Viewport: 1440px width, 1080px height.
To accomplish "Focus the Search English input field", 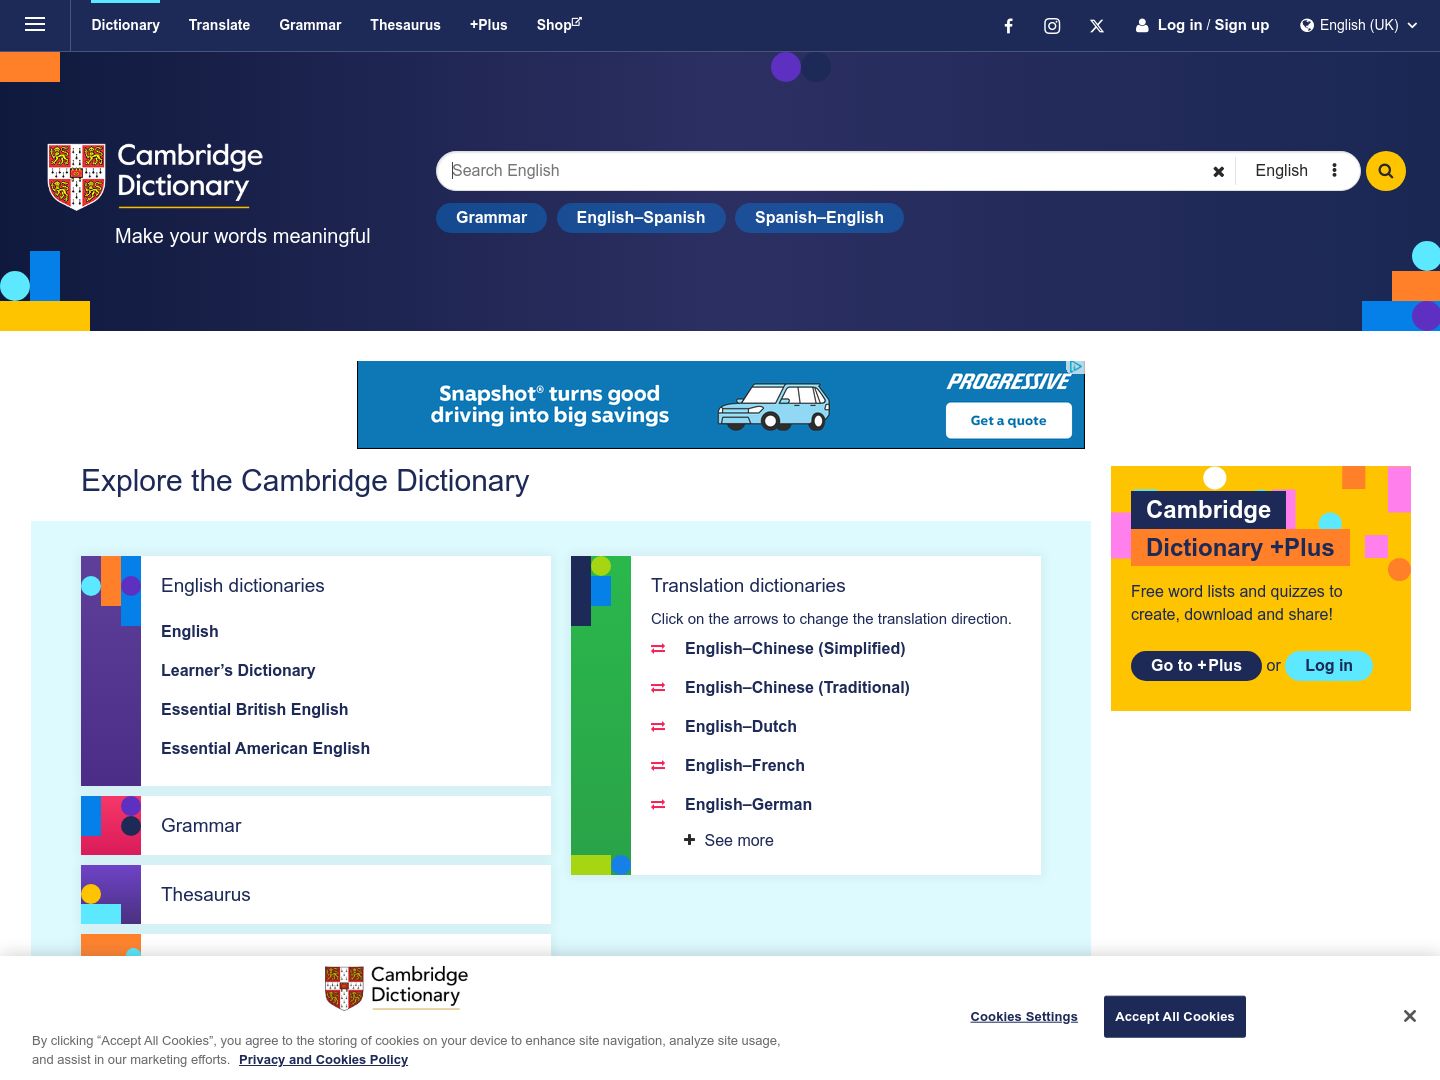I will point(820,171).
